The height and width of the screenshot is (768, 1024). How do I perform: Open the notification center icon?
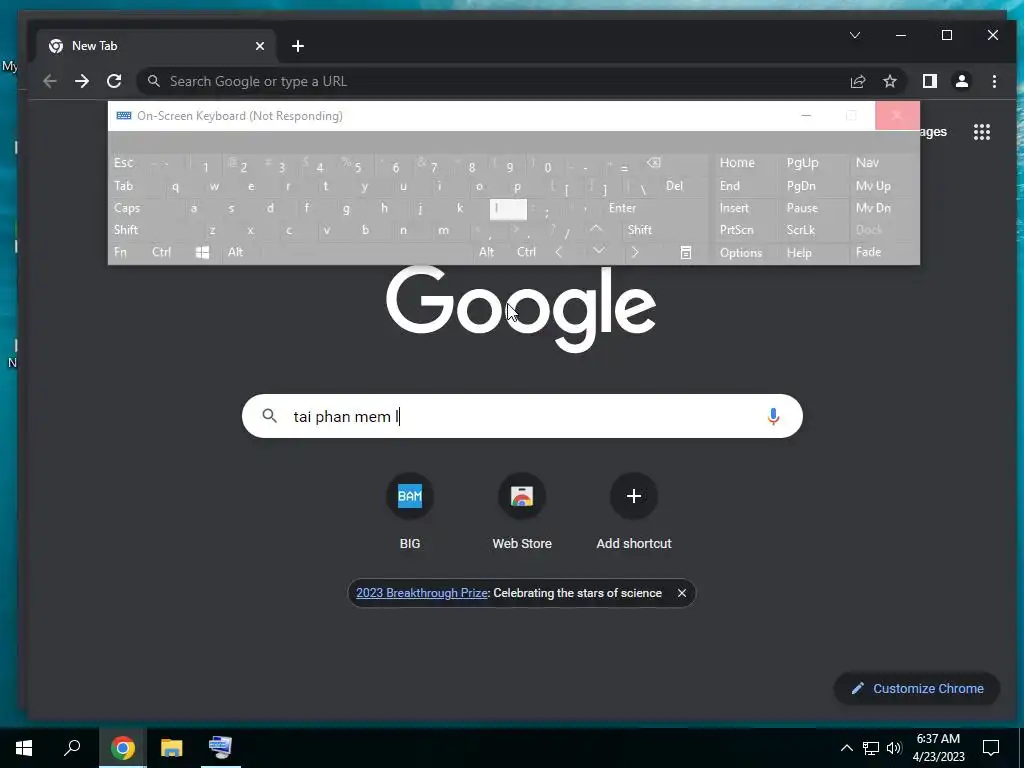coord(991,748)
